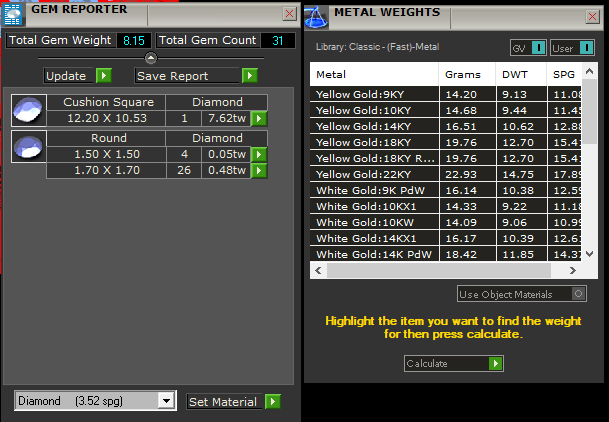Viewport: 609px width, 422px height.
Task: Toggle the GV library switch
Action: pos(538,47)
